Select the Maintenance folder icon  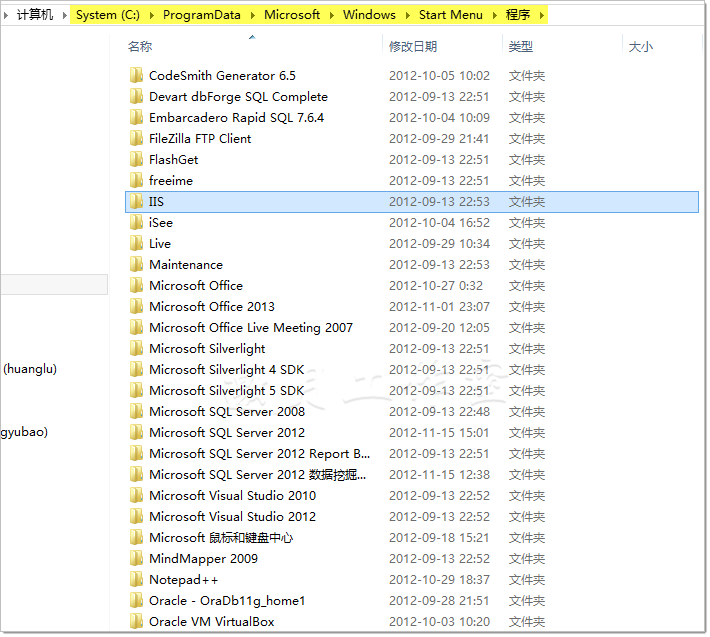click(136, 264)
